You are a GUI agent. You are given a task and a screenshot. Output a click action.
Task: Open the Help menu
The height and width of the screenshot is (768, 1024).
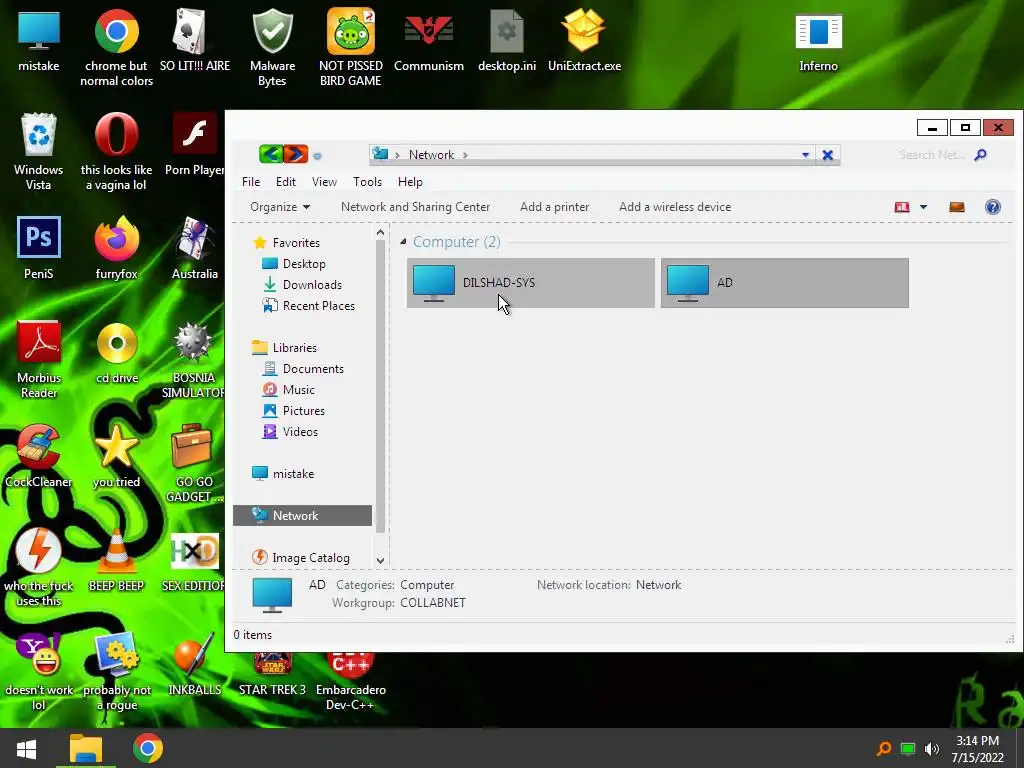410,182
